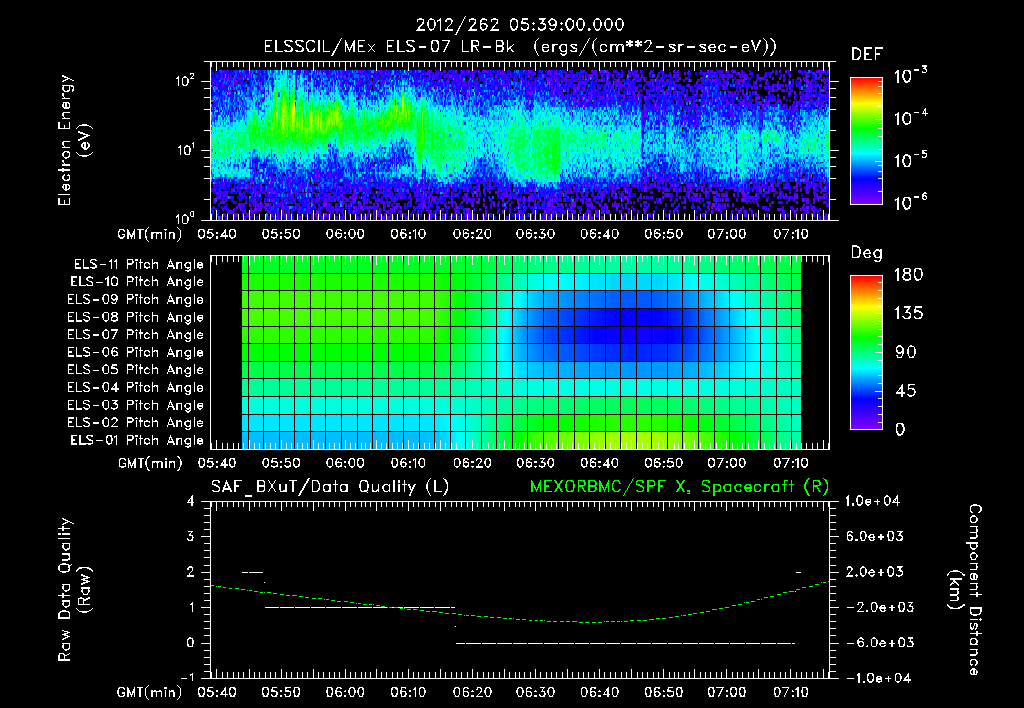Screen dimensions: 1024x708
Task: Click the GMT(min) label below the spectrogram
Action: 150,234
